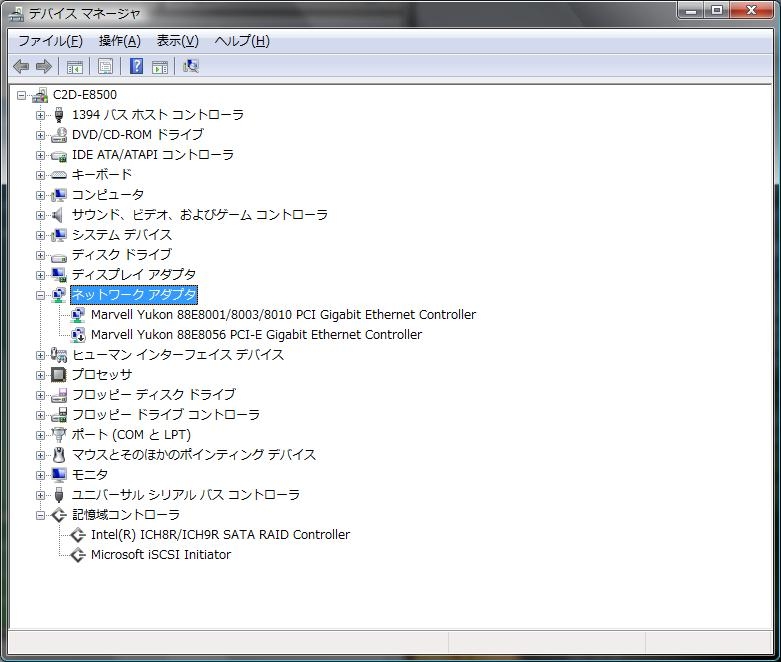The width and height of the screenshot is (781, 662).
Task: Expand the ディスプレイ アダプタ node
Action: 40,275
